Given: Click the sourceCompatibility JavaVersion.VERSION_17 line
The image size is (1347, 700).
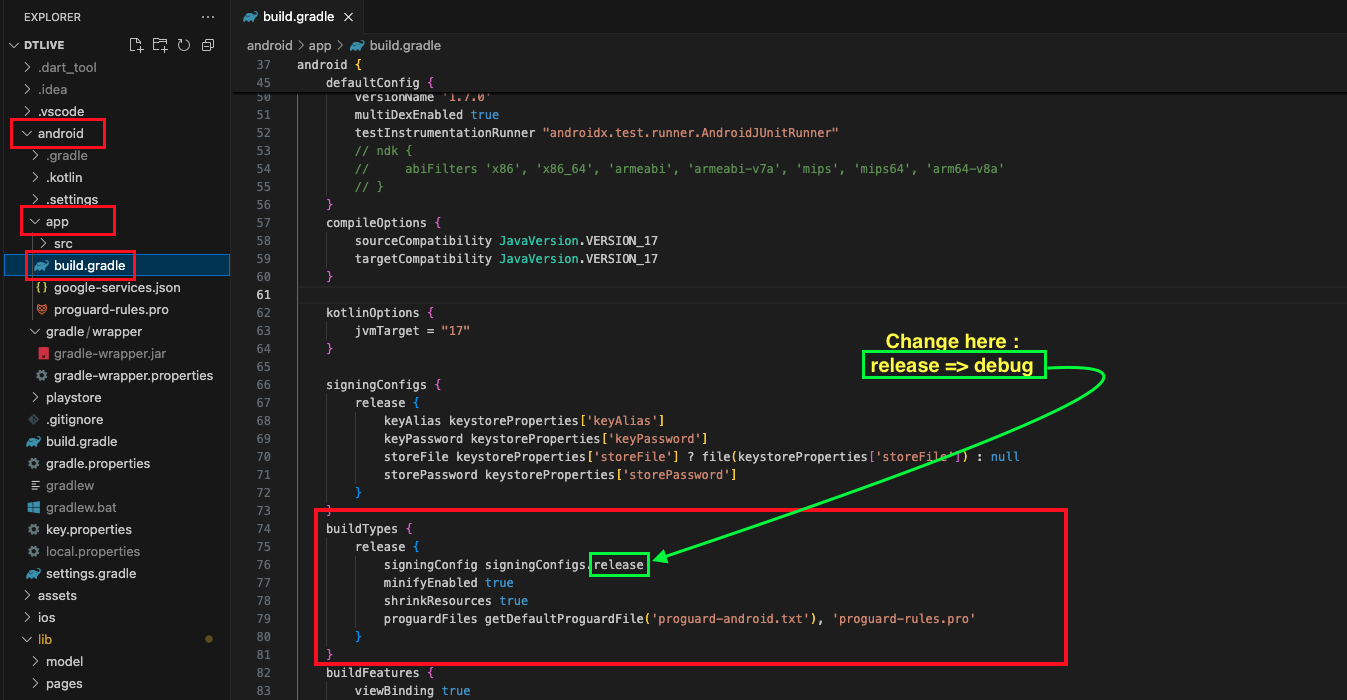Looking at the screenshot, I should pos(506,241).
